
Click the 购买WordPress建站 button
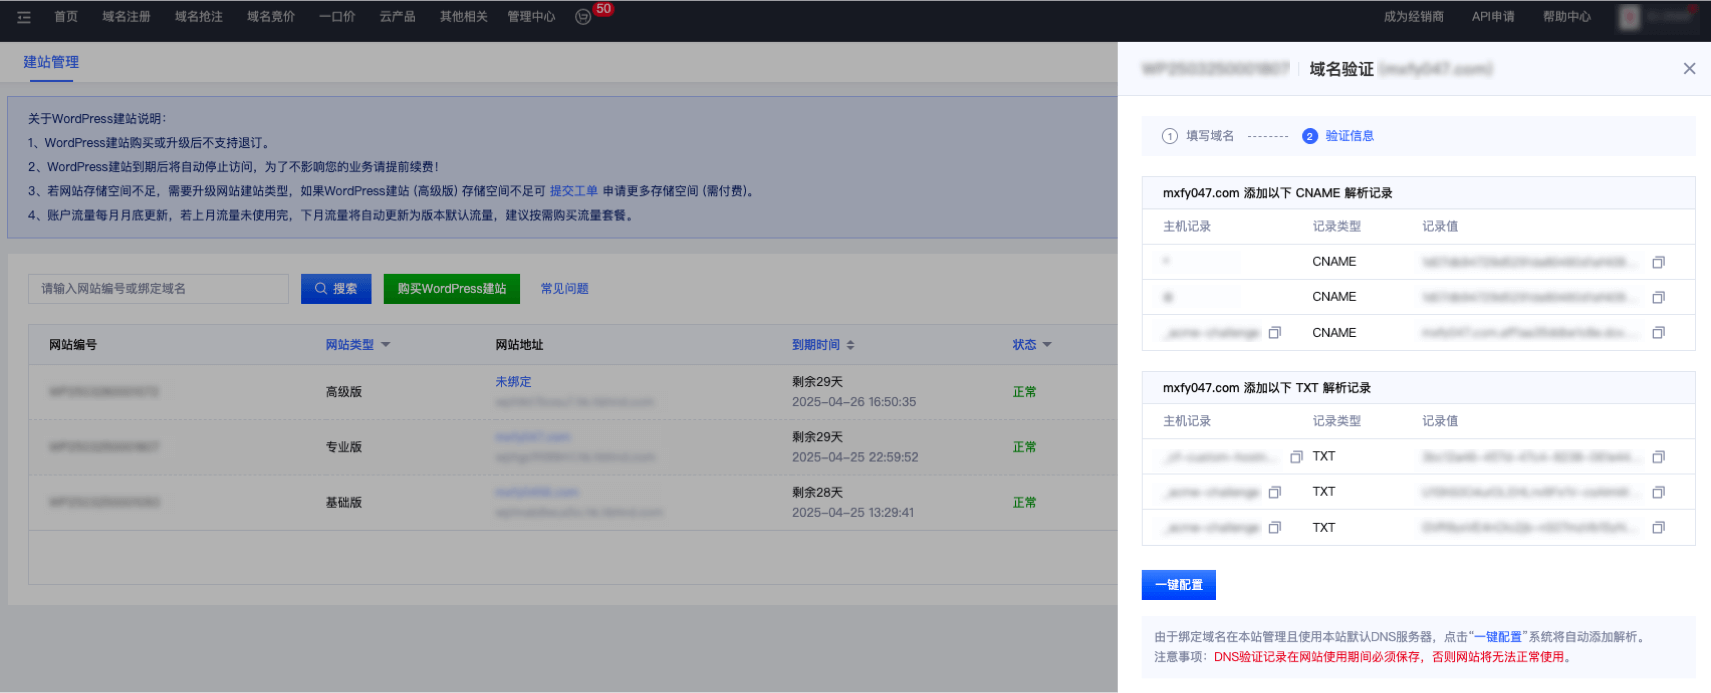451,289
